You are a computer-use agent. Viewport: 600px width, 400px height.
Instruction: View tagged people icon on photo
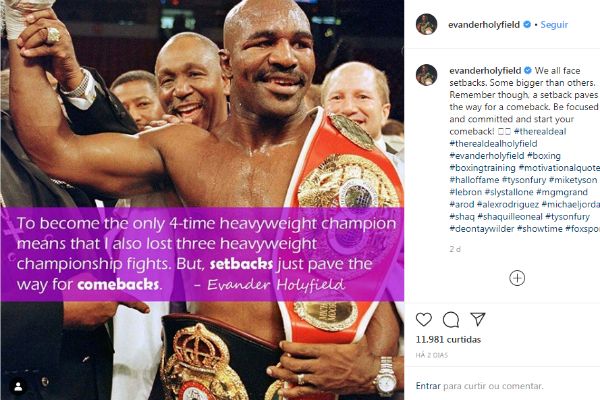coord(18,387)
